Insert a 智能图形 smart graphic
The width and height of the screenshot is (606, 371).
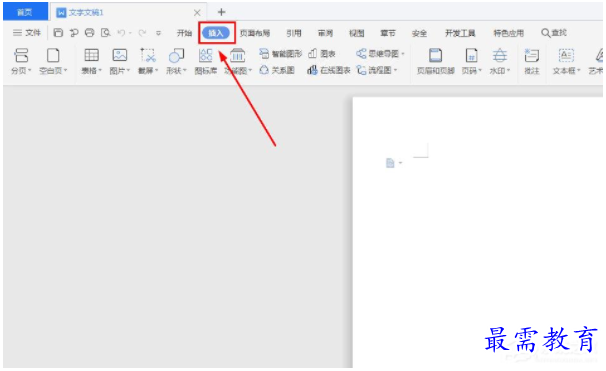point(281,54)
